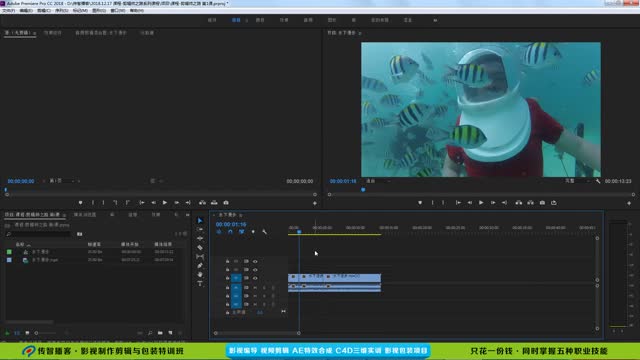
Task: Click Find magnifier at Project panel bottom
Action: coord(150,333)
